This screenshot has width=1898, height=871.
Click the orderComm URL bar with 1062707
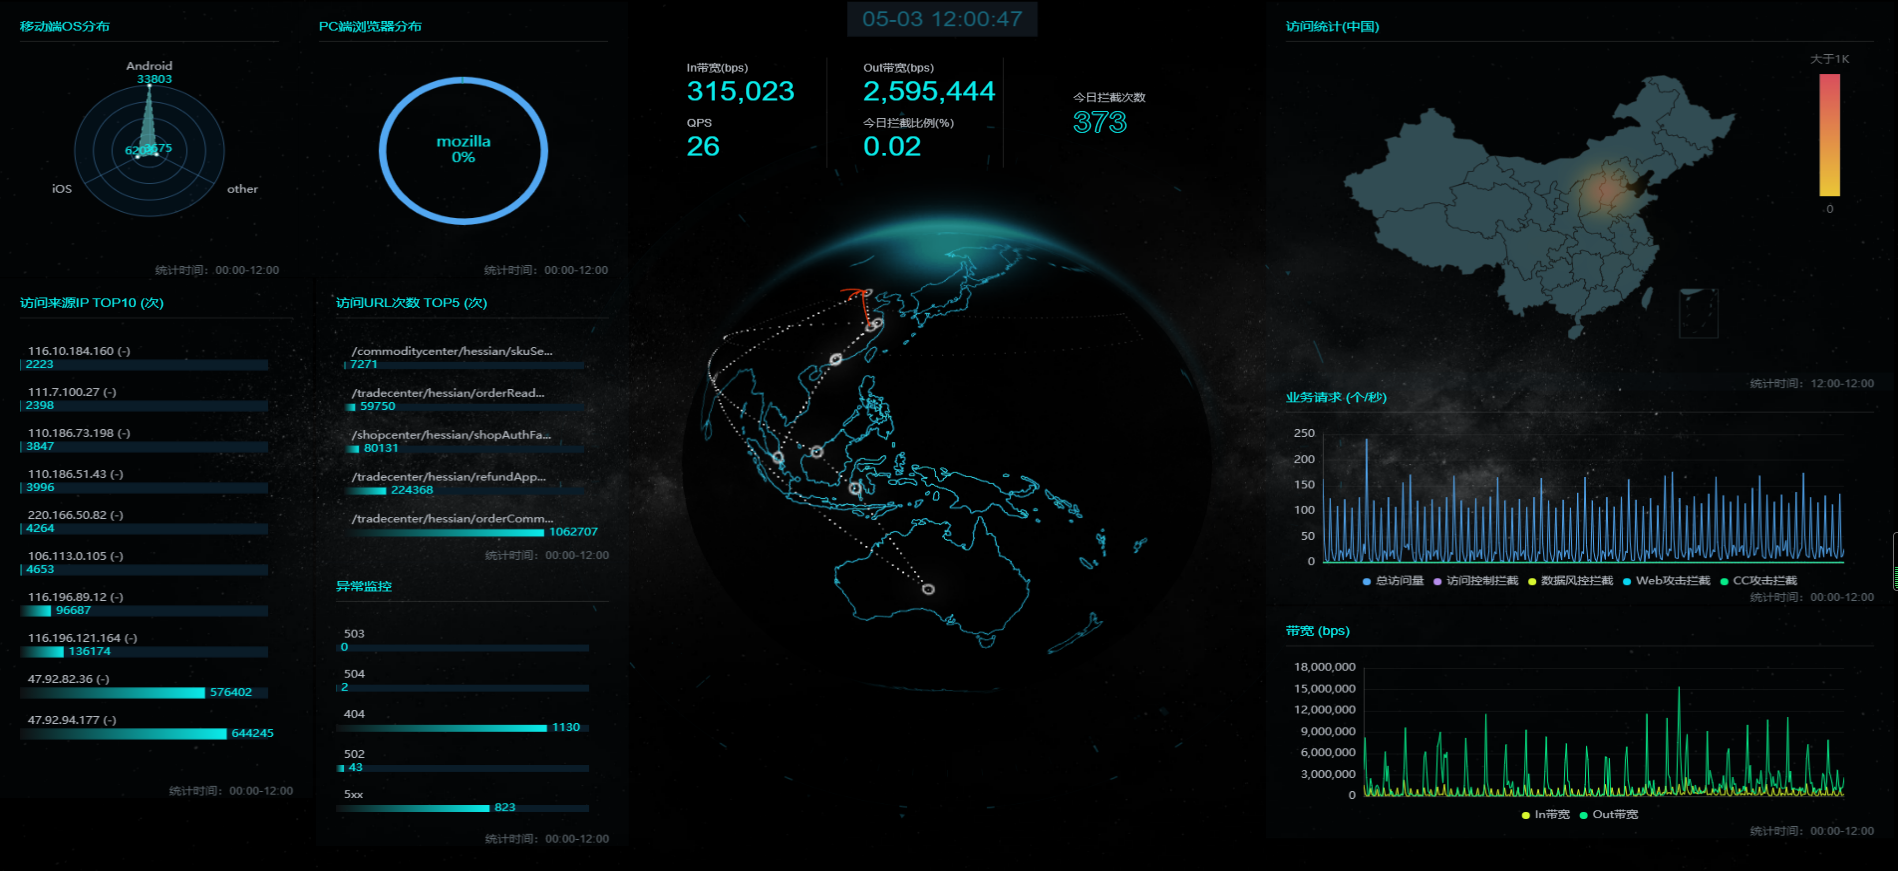point(447,533)
